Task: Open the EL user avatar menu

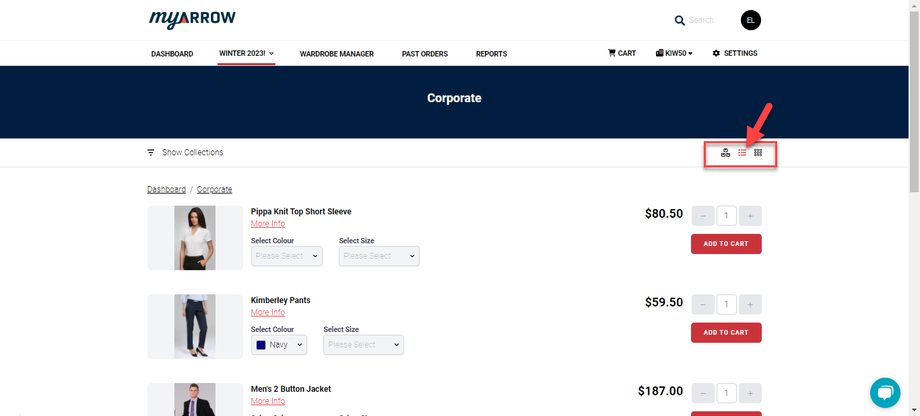Action: coord(750,20)
